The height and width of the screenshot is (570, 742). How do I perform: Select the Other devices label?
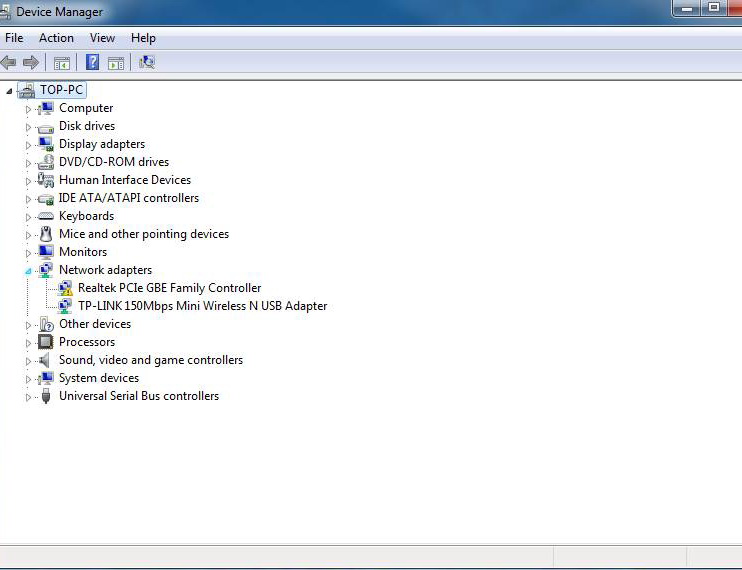(x=95, y=324)
